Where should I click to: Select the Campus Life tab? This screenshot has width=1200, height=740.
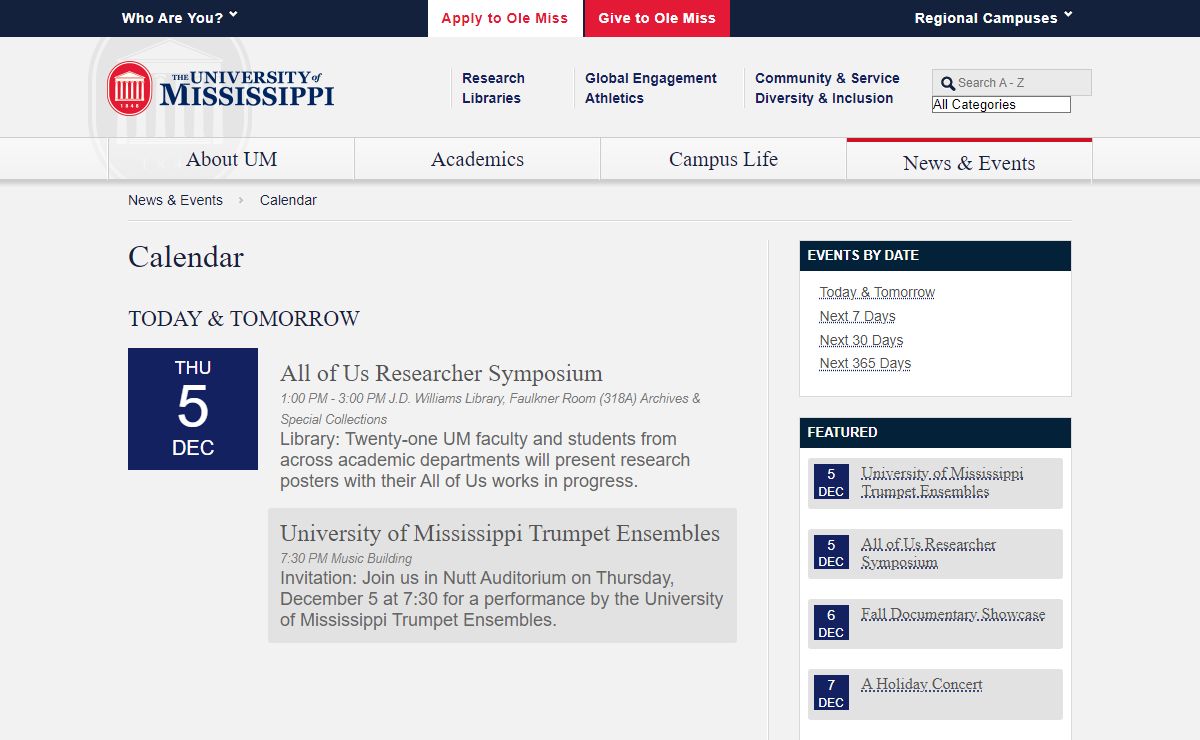click(x=723, y=159)
